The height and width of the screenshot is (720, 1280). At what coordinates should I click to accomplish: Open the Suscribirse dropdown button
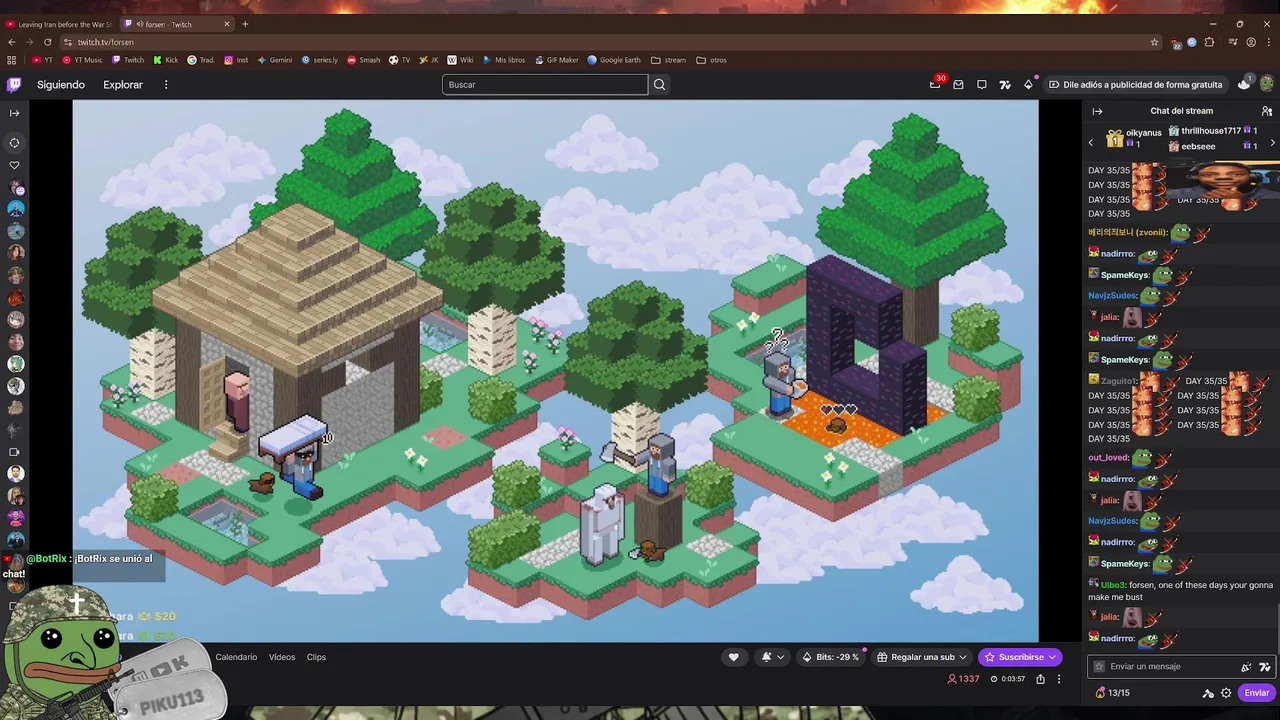[1020, 657]
